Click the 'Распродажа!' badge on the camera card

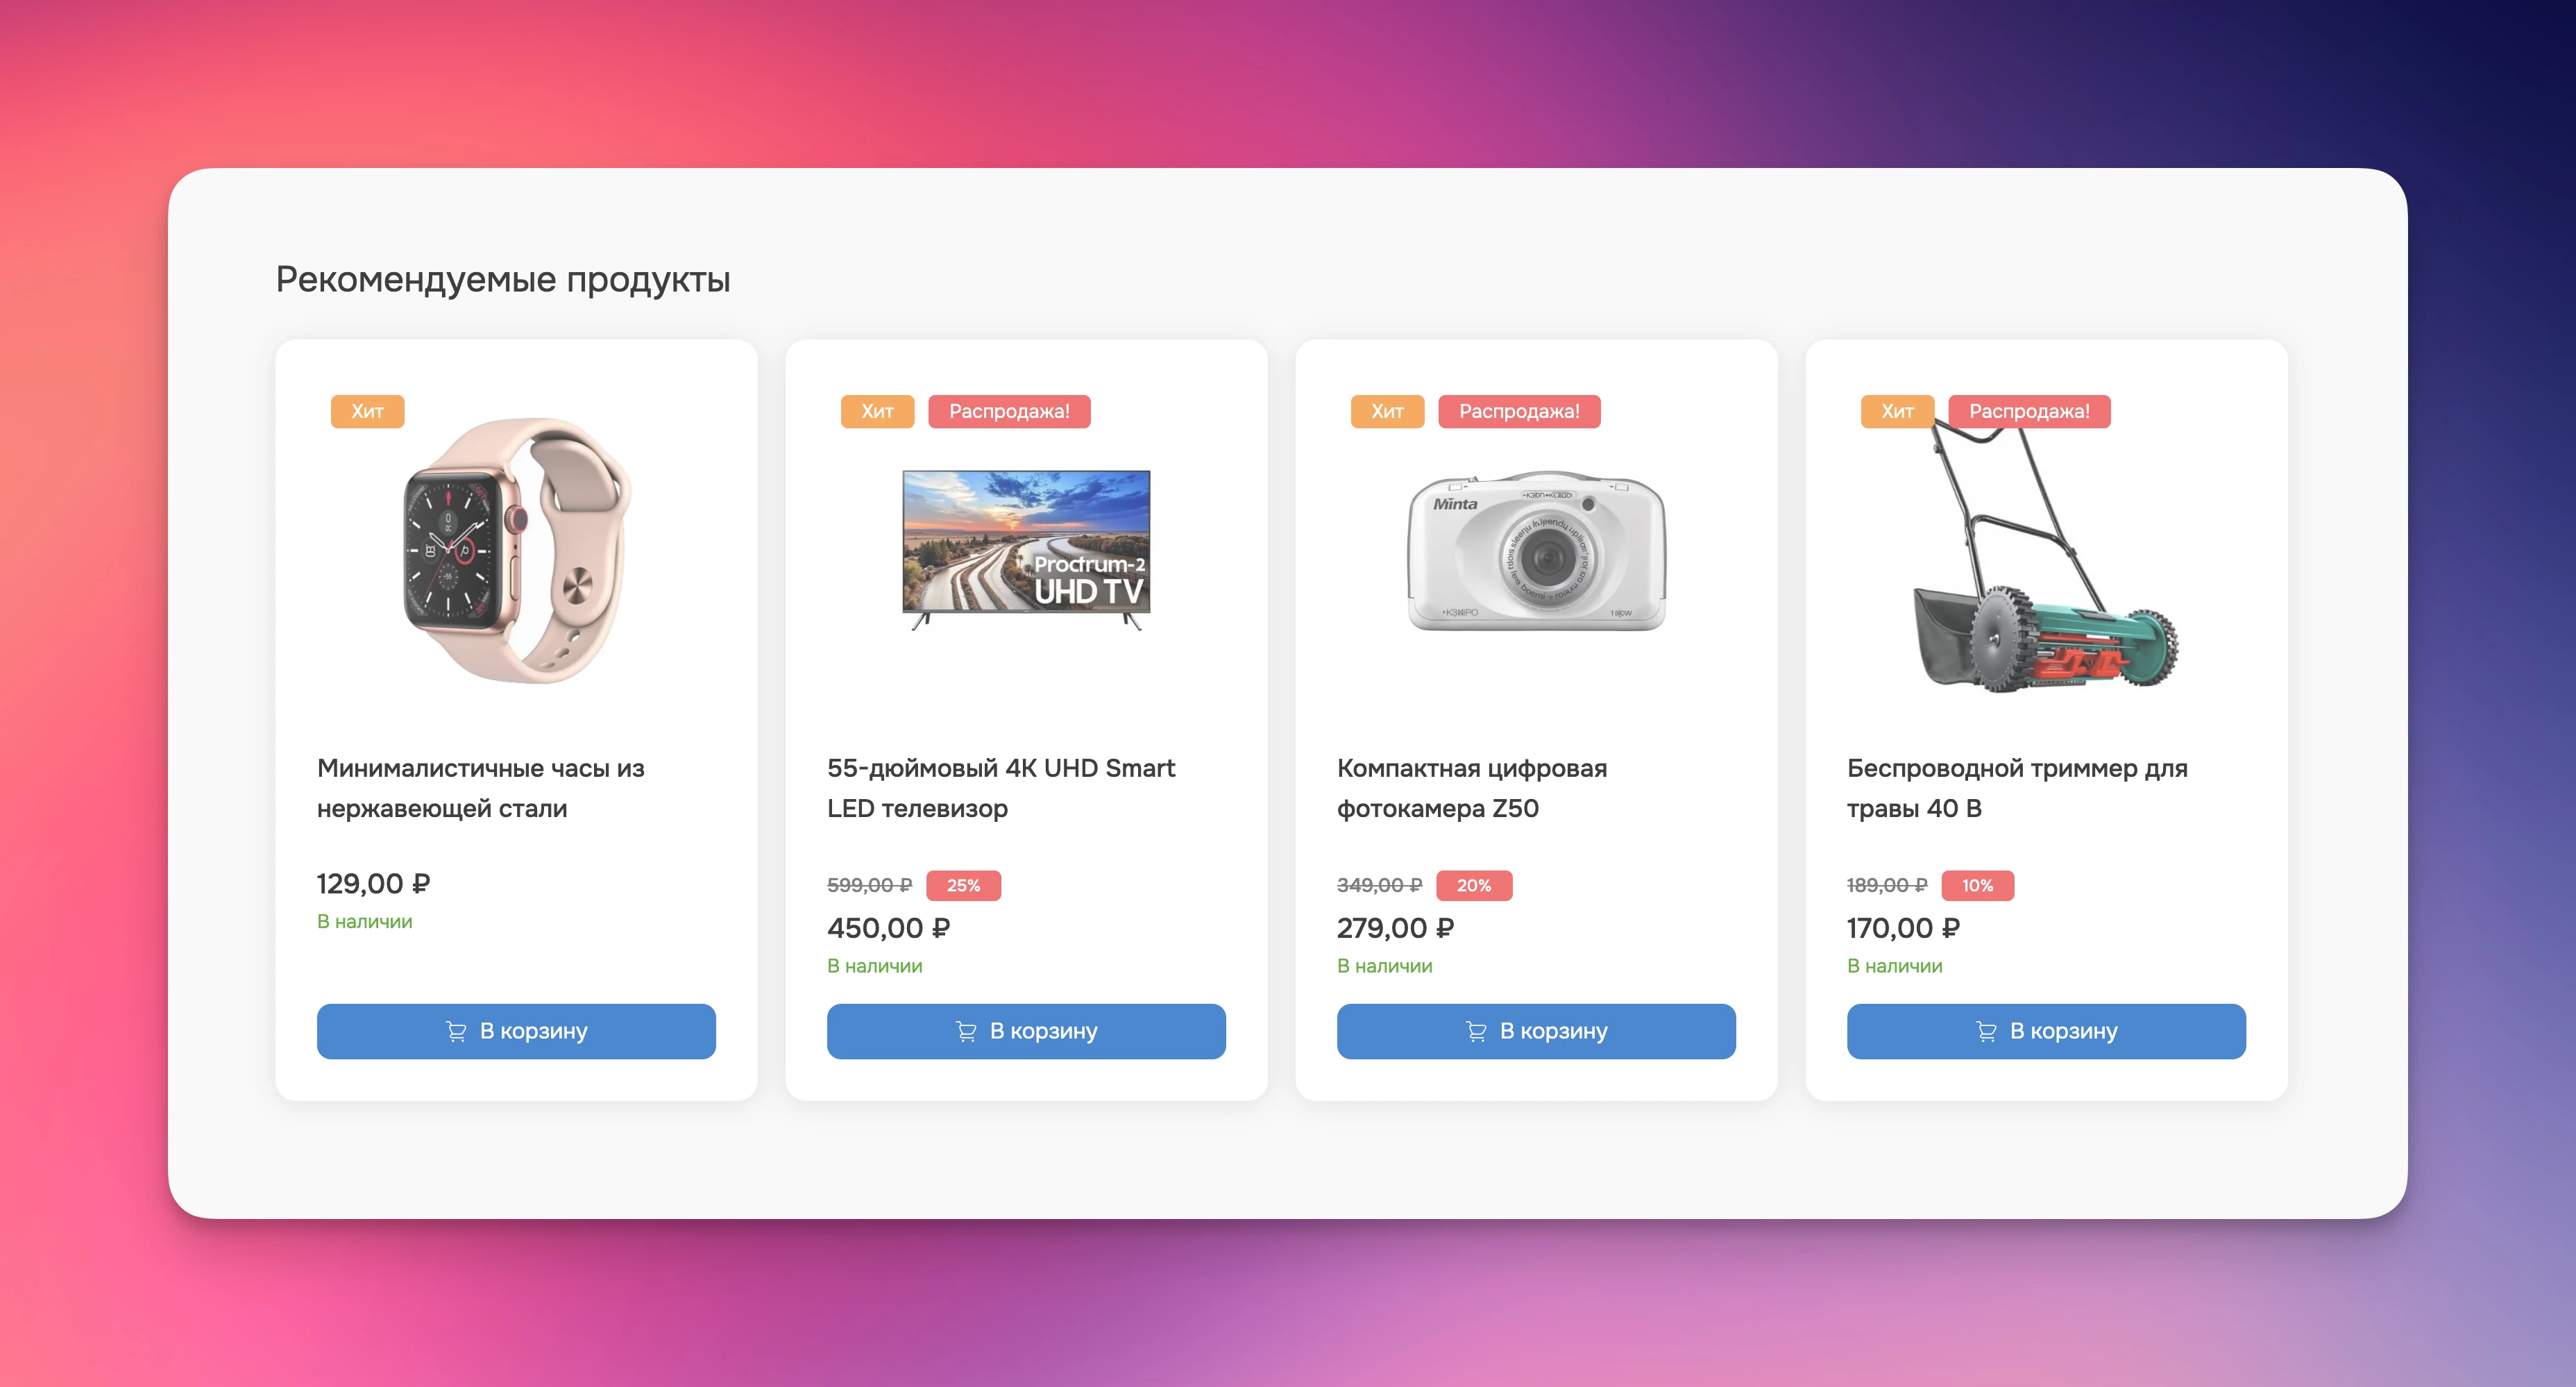pos(1519,411)
